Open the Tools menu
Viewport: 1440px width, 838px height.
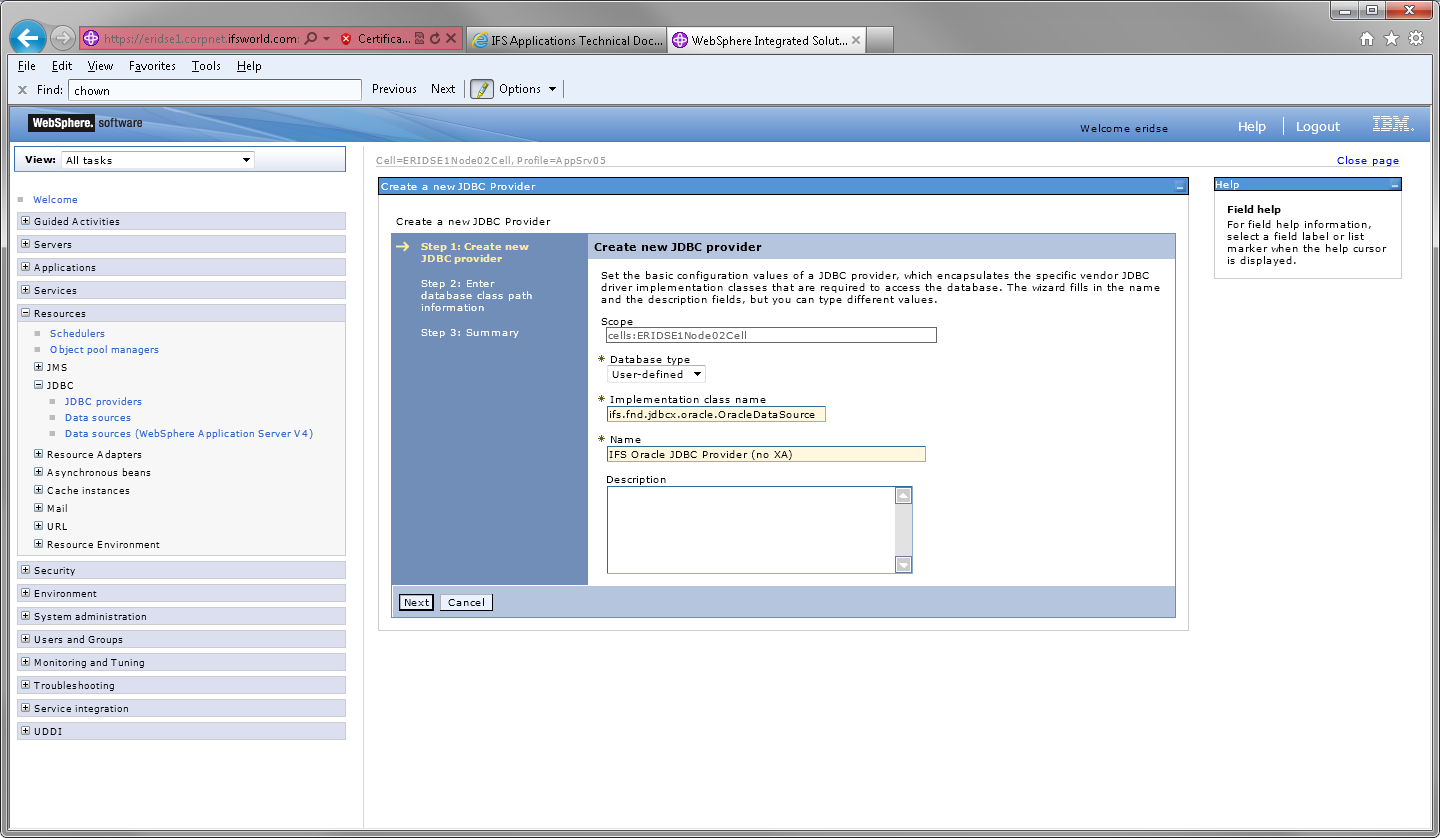(x=206, y=66)
